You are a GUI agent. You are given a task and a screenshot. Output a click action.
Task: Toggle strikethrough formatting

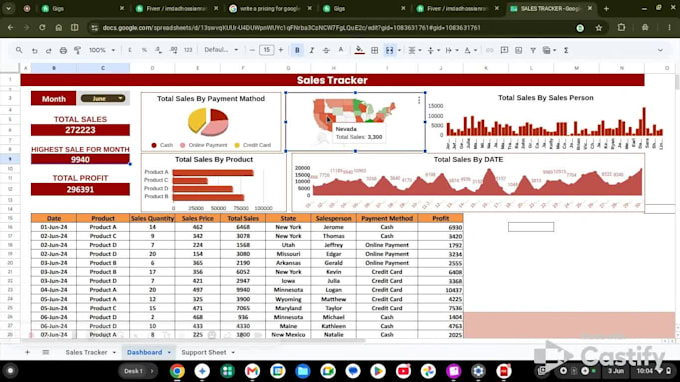pos(326,50)
